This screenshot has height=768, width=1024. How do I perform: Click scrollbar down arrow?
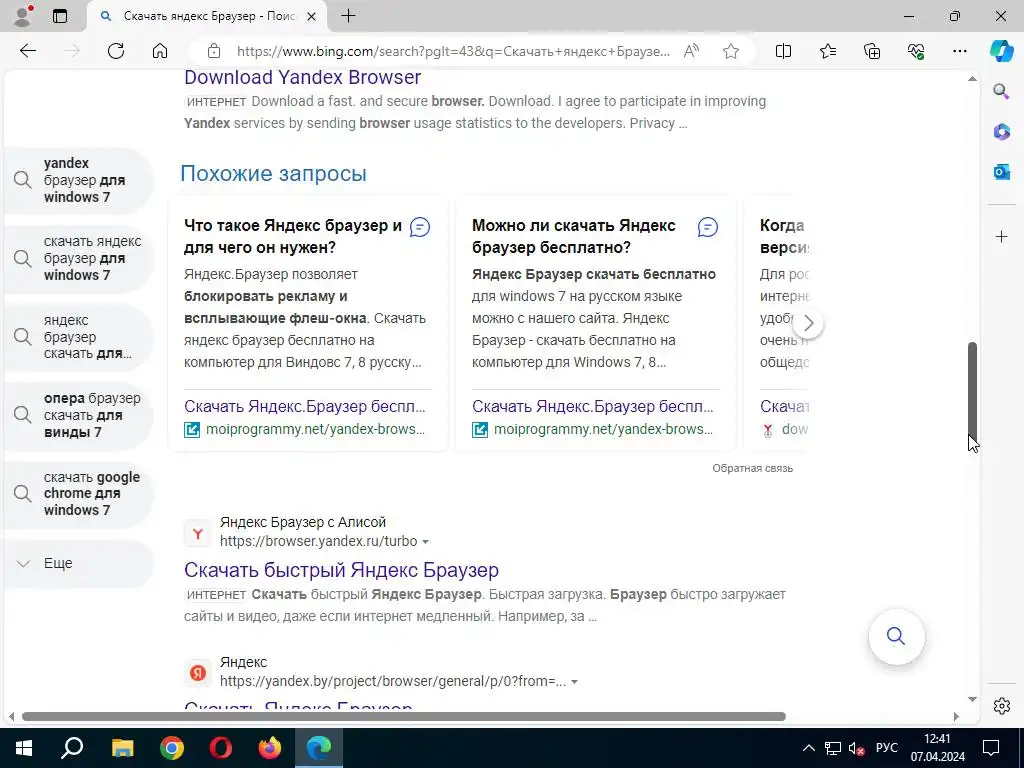(x=972, y=699)
